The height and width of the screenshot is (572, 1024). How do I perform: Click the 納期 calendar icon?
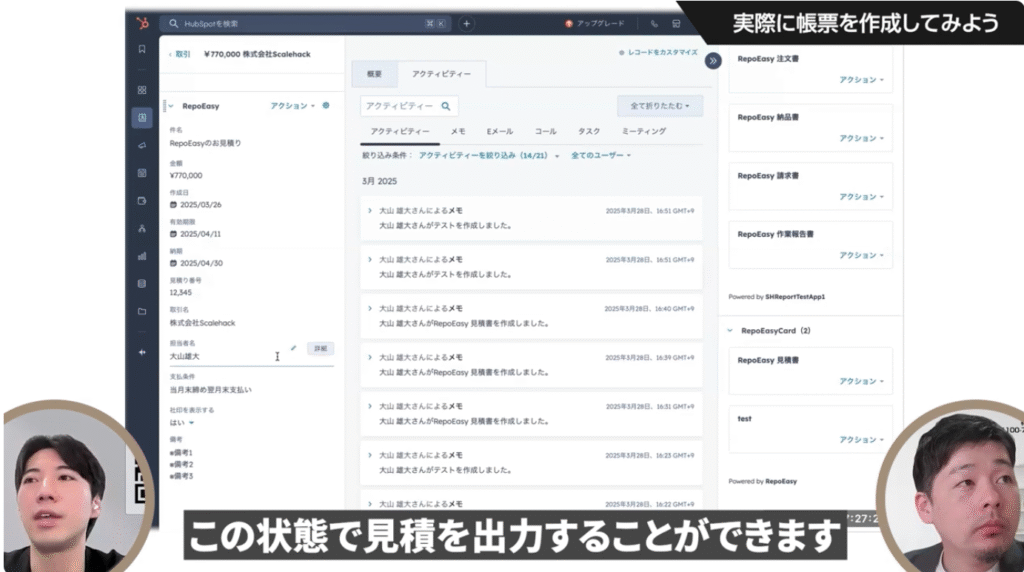coord(173,263)
